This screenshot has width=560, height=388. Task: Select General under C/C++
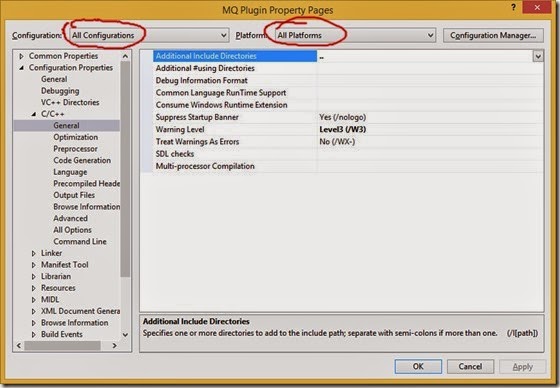[66, 125]
